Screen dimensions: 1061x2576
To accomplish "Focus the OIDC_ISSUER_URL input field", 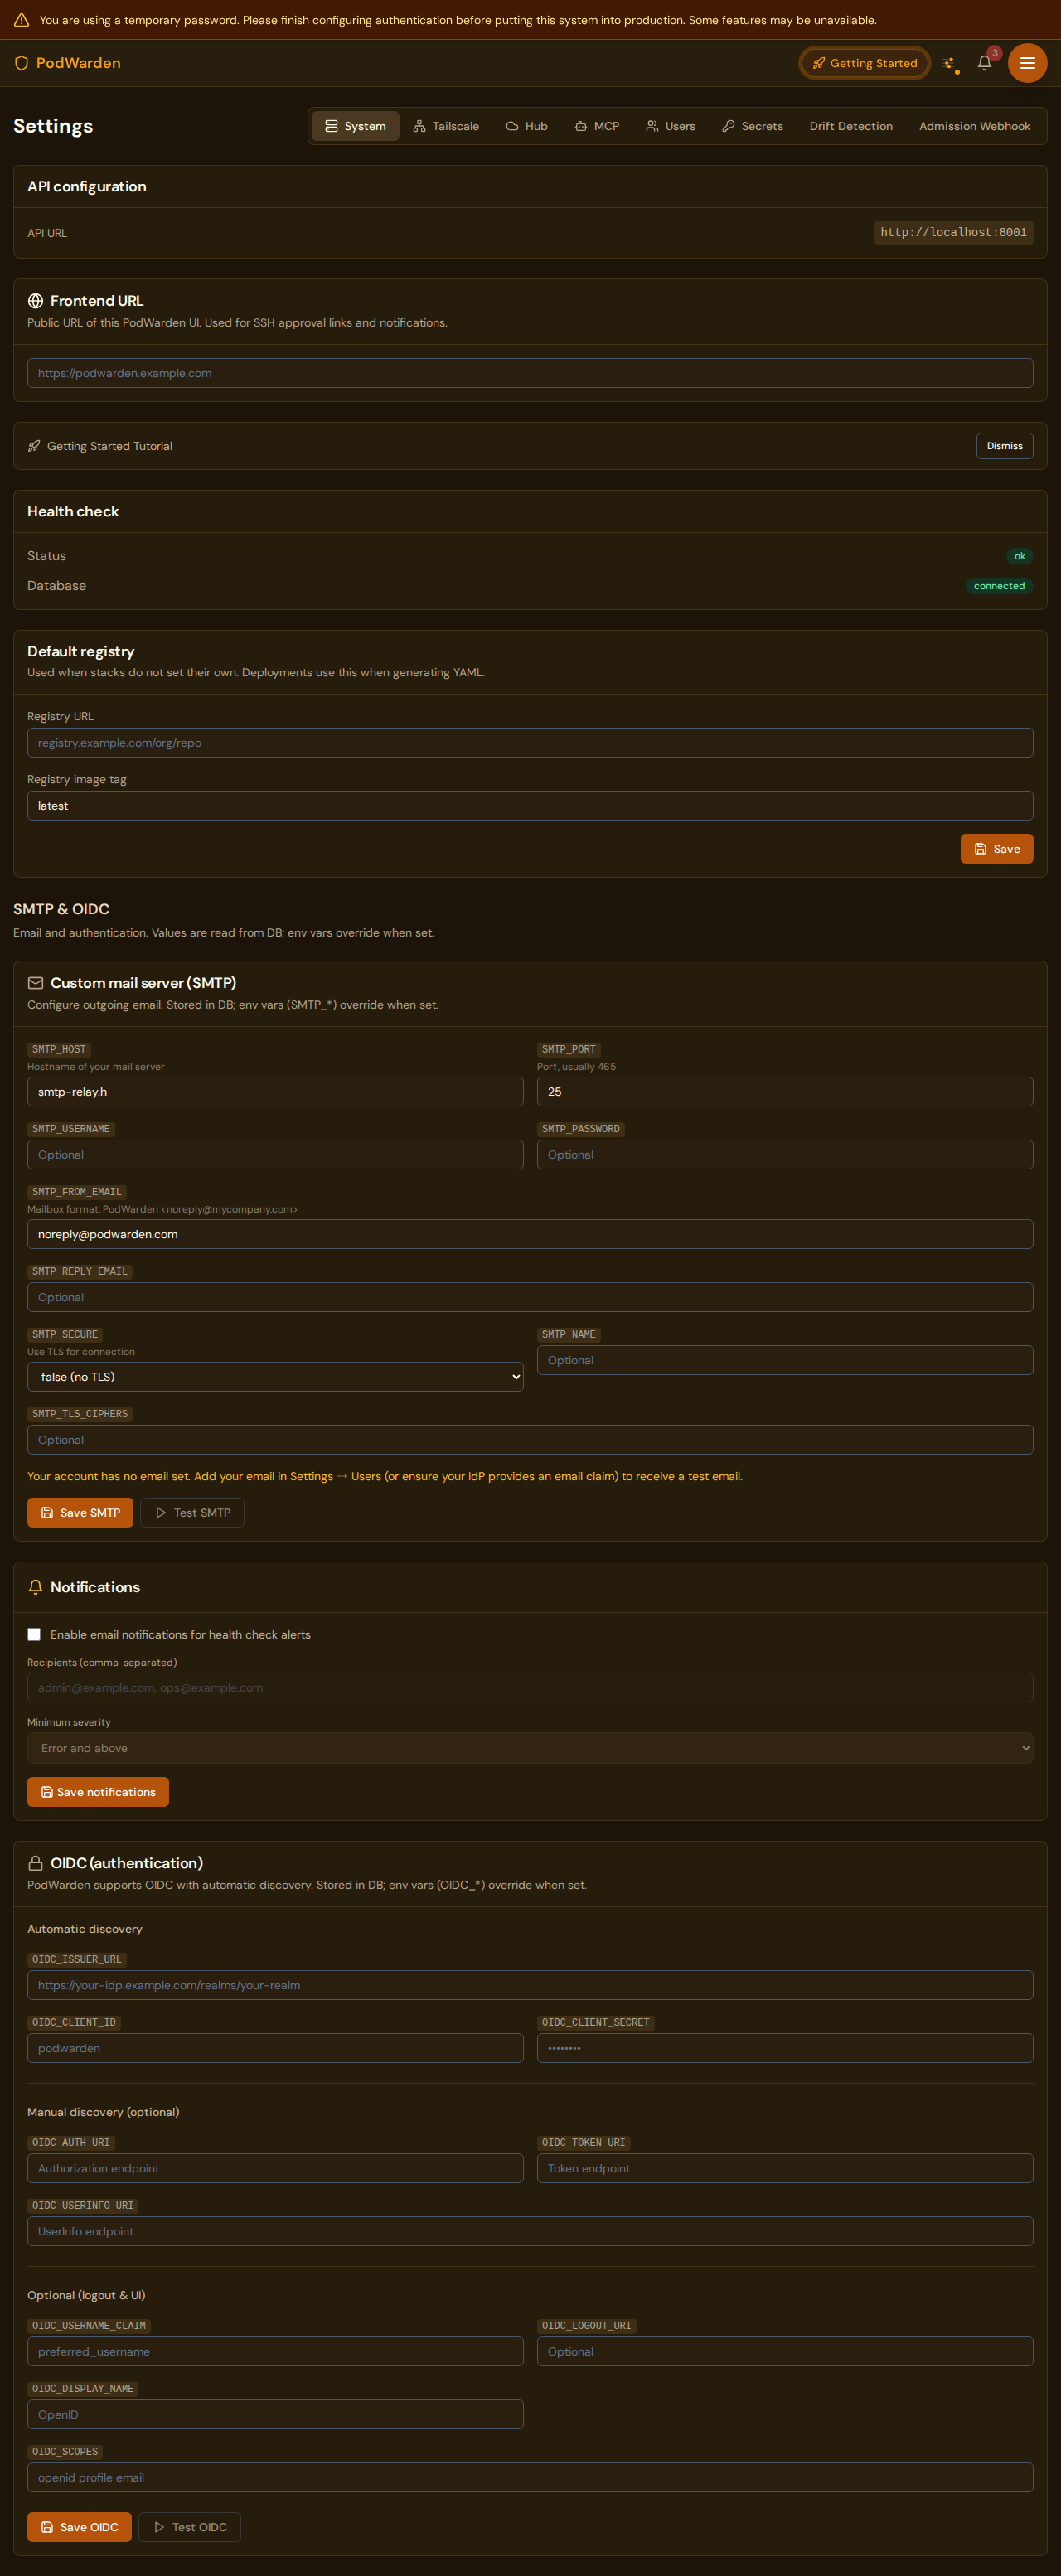I will (x=530, y=1985).
